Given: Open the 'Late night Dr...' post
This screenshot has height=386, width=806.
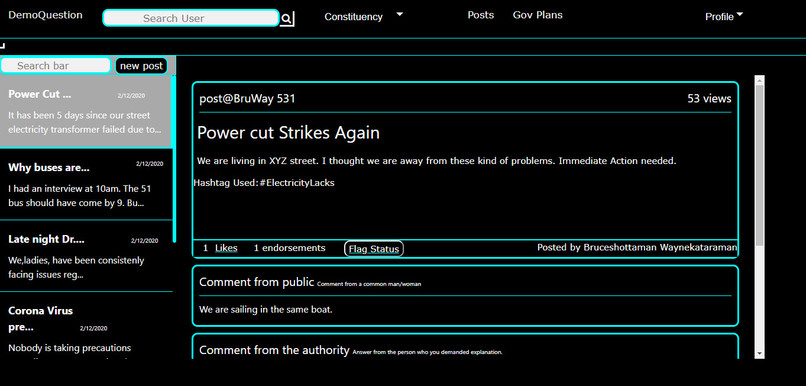Looking at the screenshot, I should [85, 256].
